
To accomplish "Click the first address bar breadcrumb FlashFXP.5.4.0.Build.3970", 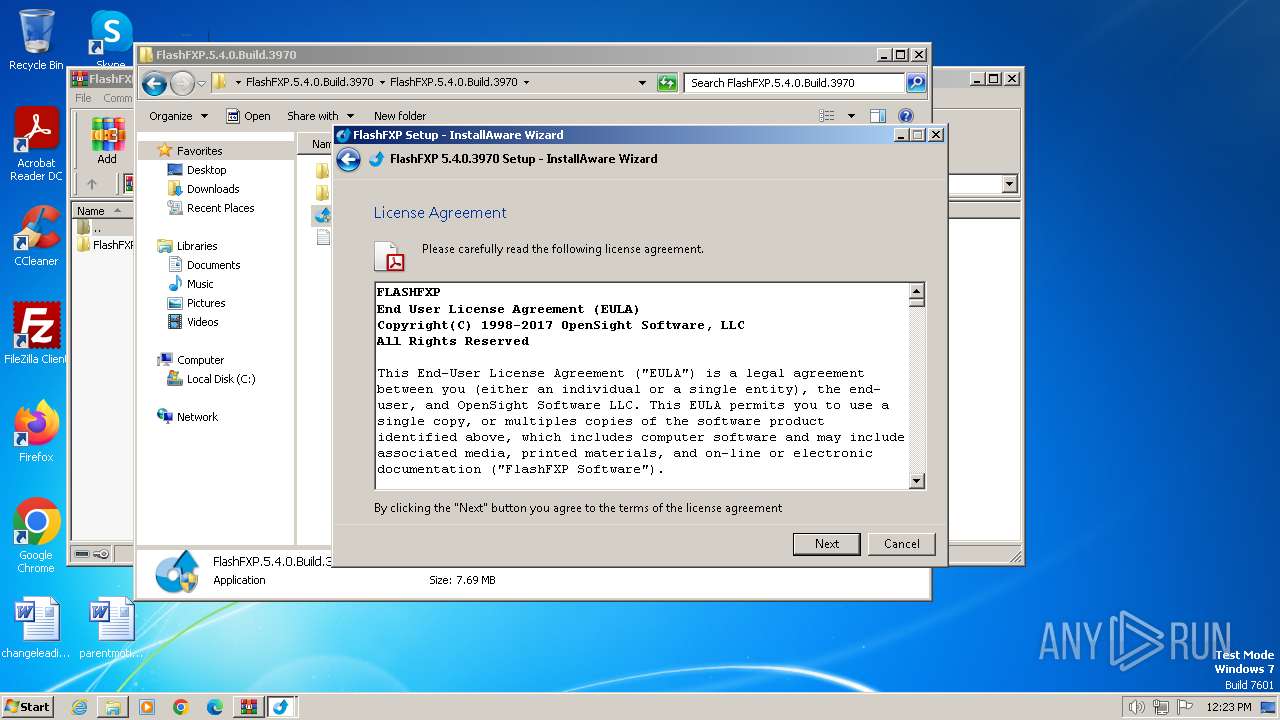I will 309,83.
